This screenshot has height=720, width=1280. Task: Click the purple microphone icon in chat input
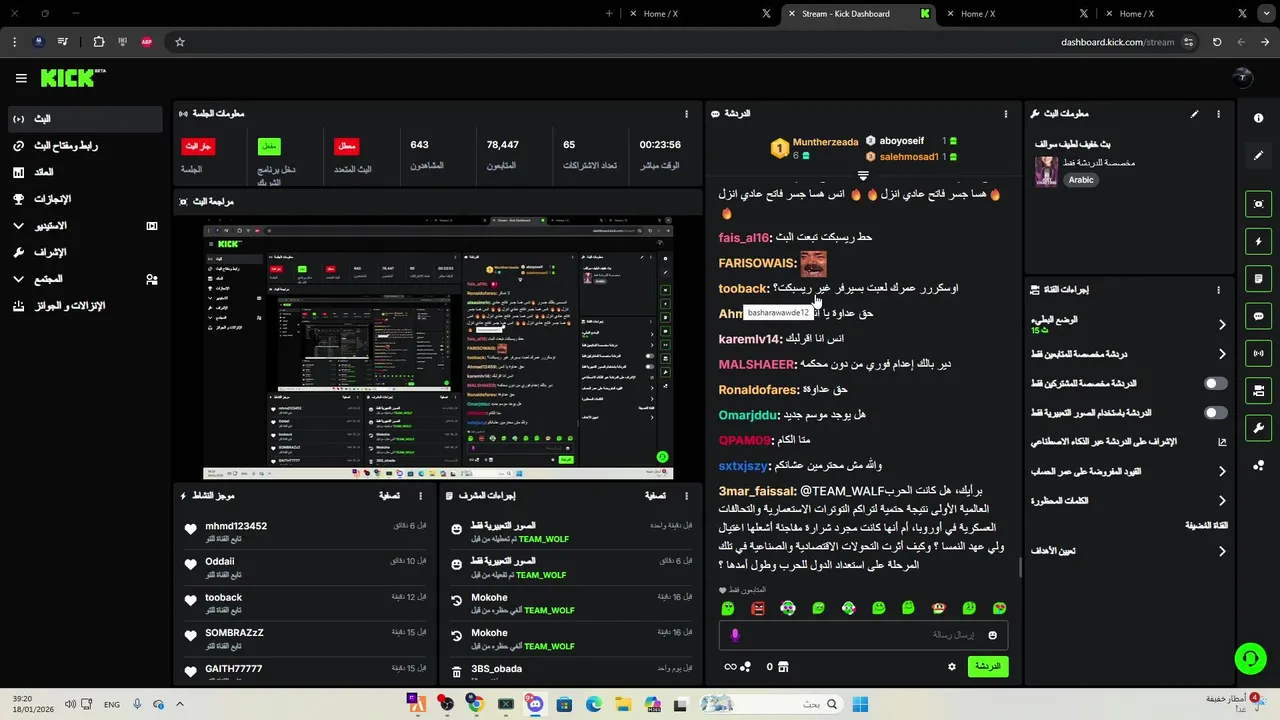click(735, 635)
